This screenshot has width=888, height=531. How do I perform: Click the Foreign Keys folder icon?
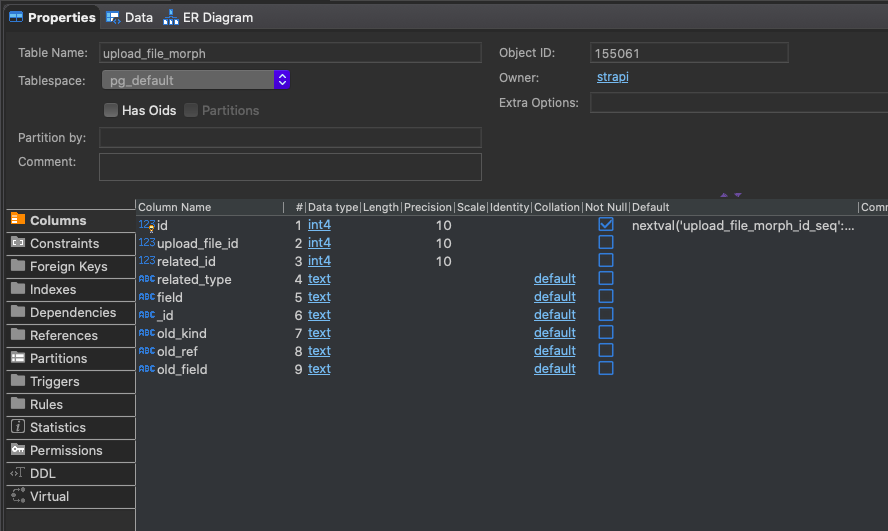click(18, 266)
